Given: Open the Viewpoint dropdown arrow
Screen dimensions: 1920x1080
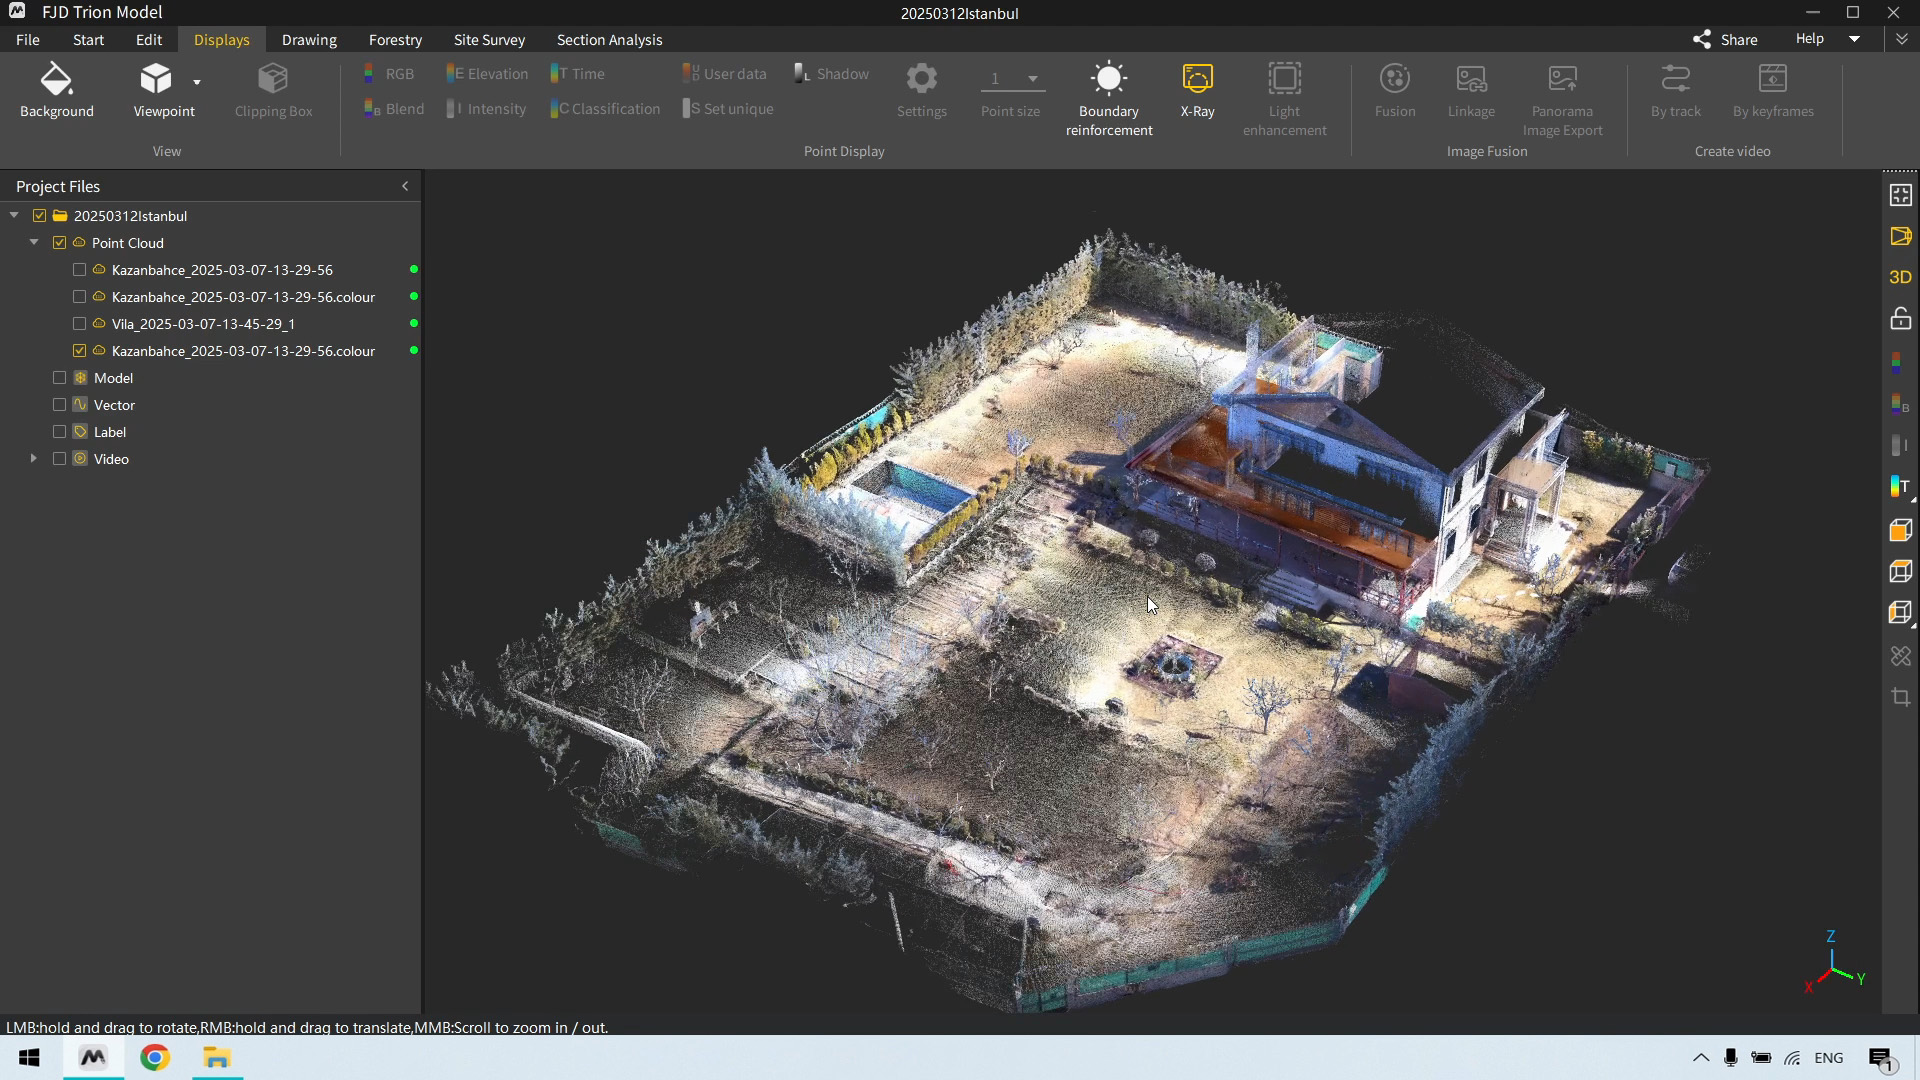Looking at the screenshot, I should tap(197, 82).
